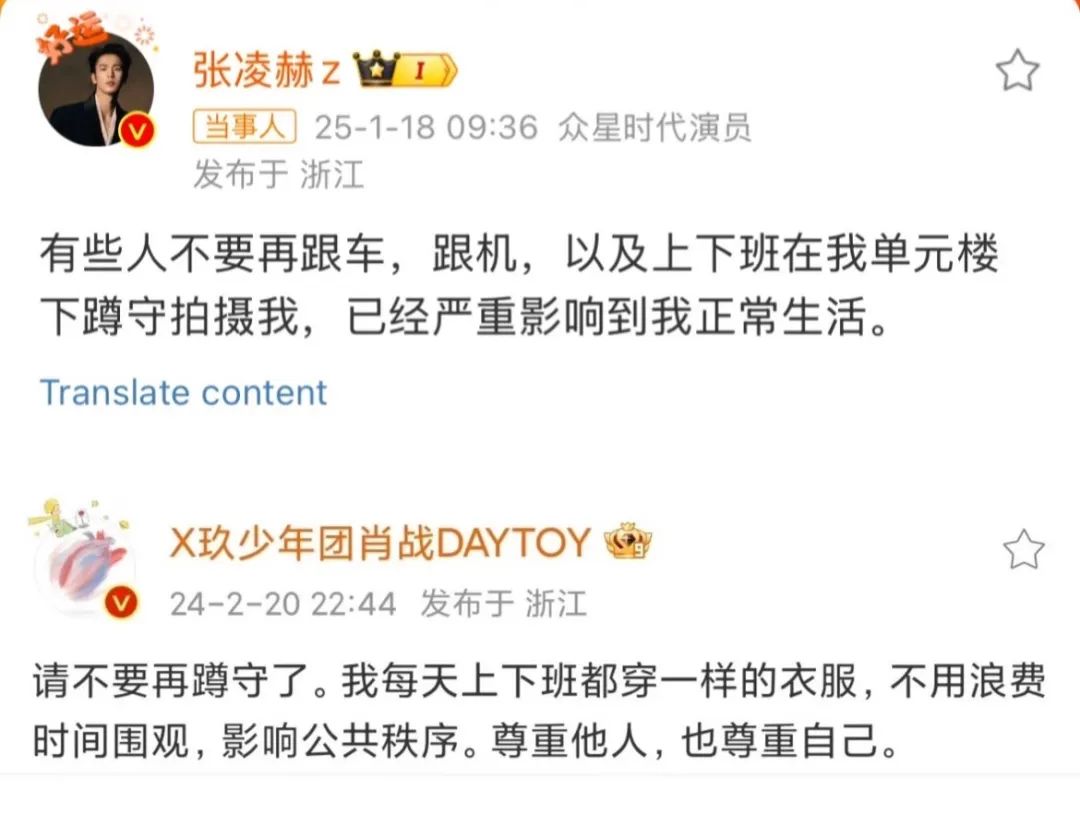This screenshot has height=826, width=1080.
Task: Favorite the DAYTOY post with its star
Action: tap(1023, 549)
